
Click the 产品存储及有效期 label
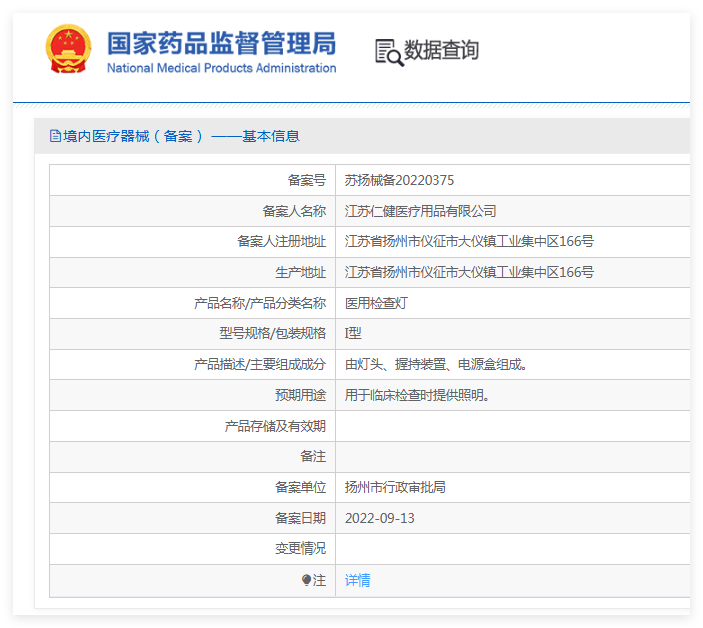(275, 426)
